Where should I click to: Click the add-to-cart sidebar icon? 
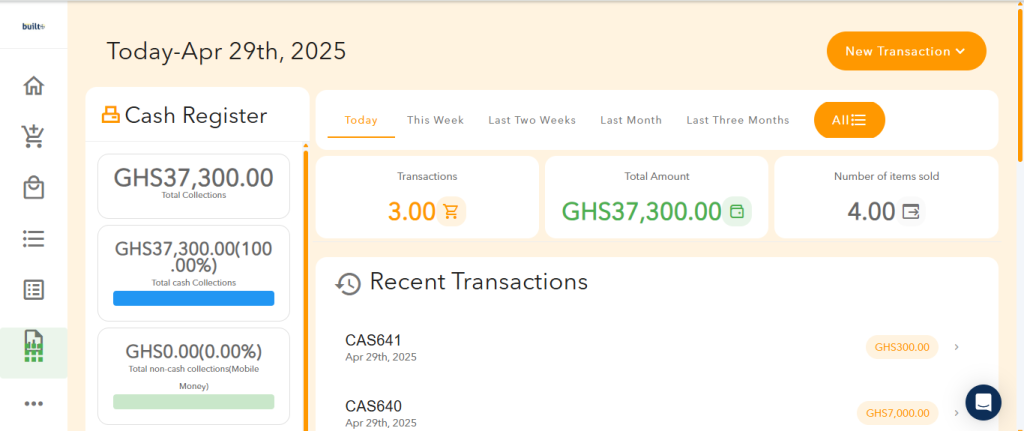click(33, 136)
